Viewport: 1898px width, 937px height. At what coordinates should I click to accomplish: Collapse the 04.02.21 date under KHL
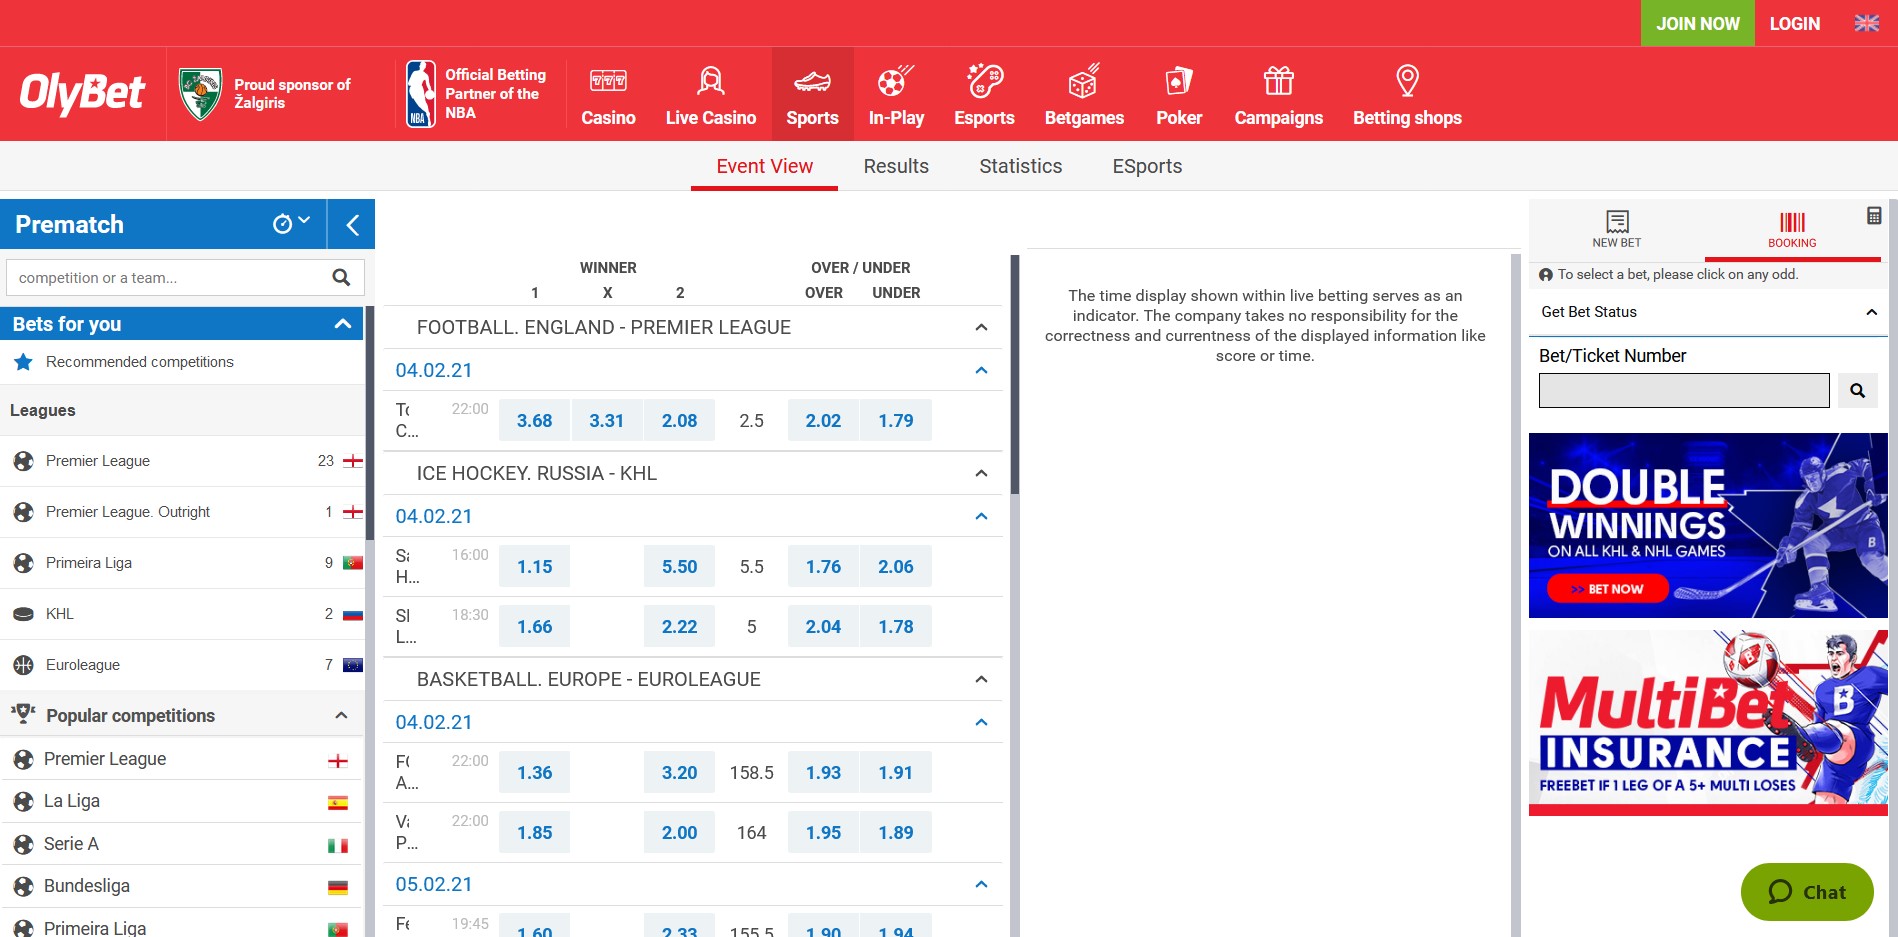coord(981,516)
